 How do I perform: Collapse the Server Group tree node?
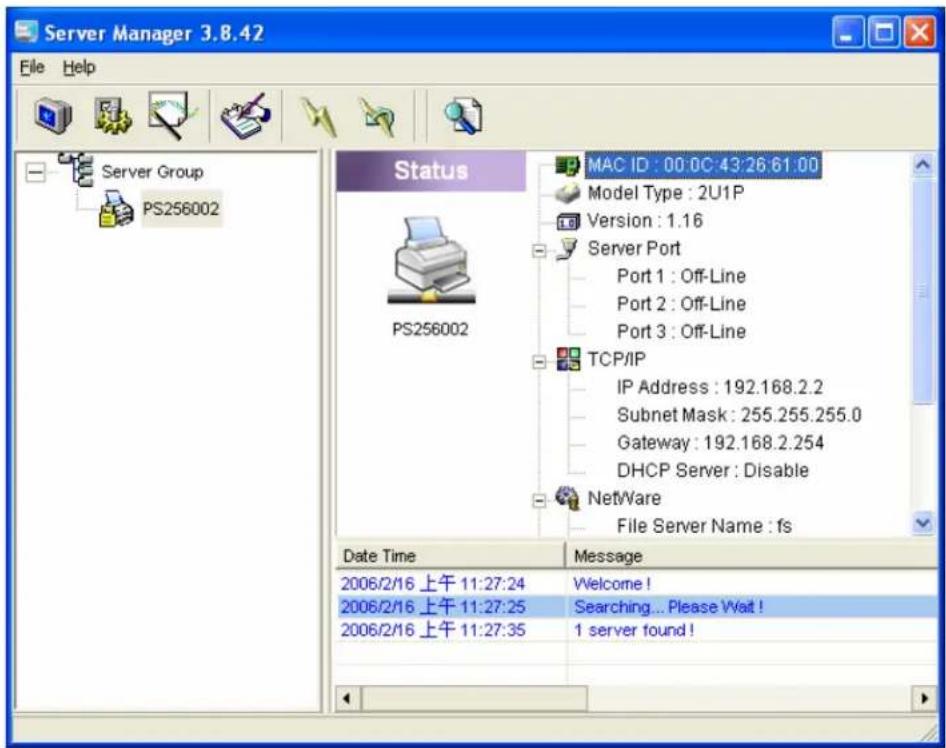point(36,173)
